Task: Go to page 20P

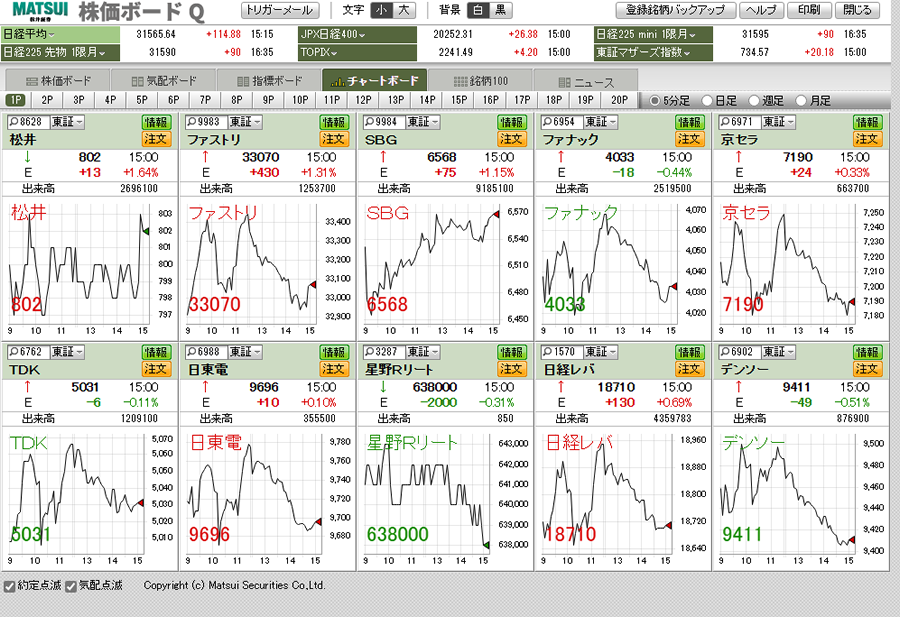Action: click(619, 100)
